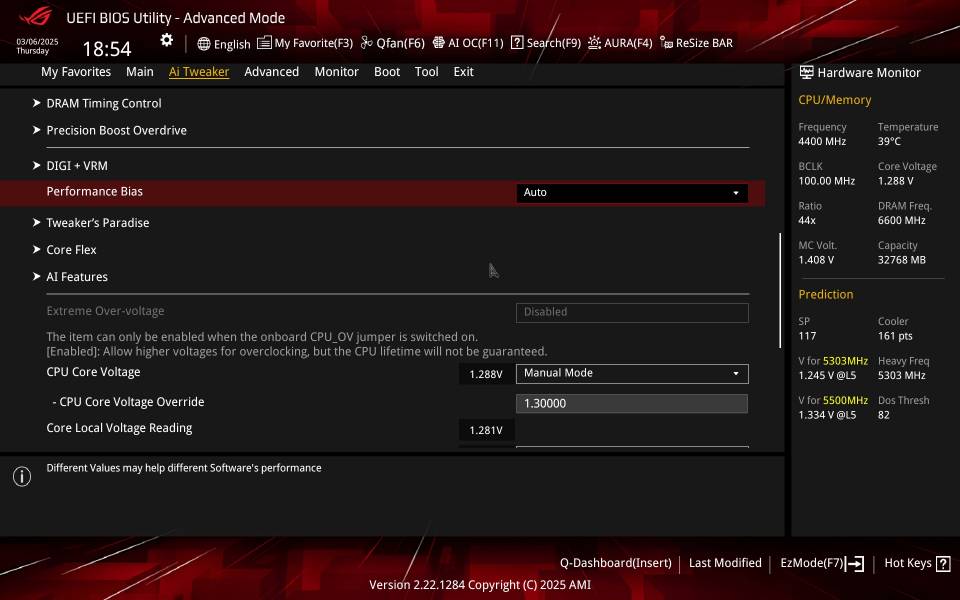Click the 18:54 clock
960x600 pixels.
[107, 49]
